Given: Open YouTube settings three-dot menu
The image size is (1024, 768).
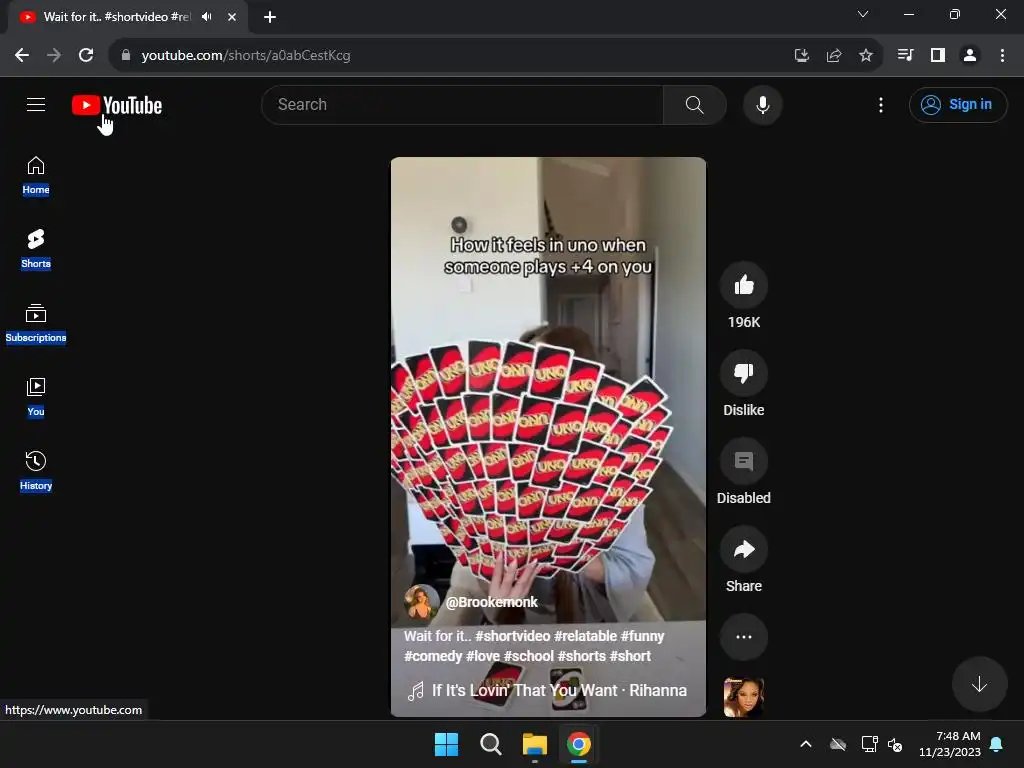Looking at the screenshot, I should click(880, 104).
